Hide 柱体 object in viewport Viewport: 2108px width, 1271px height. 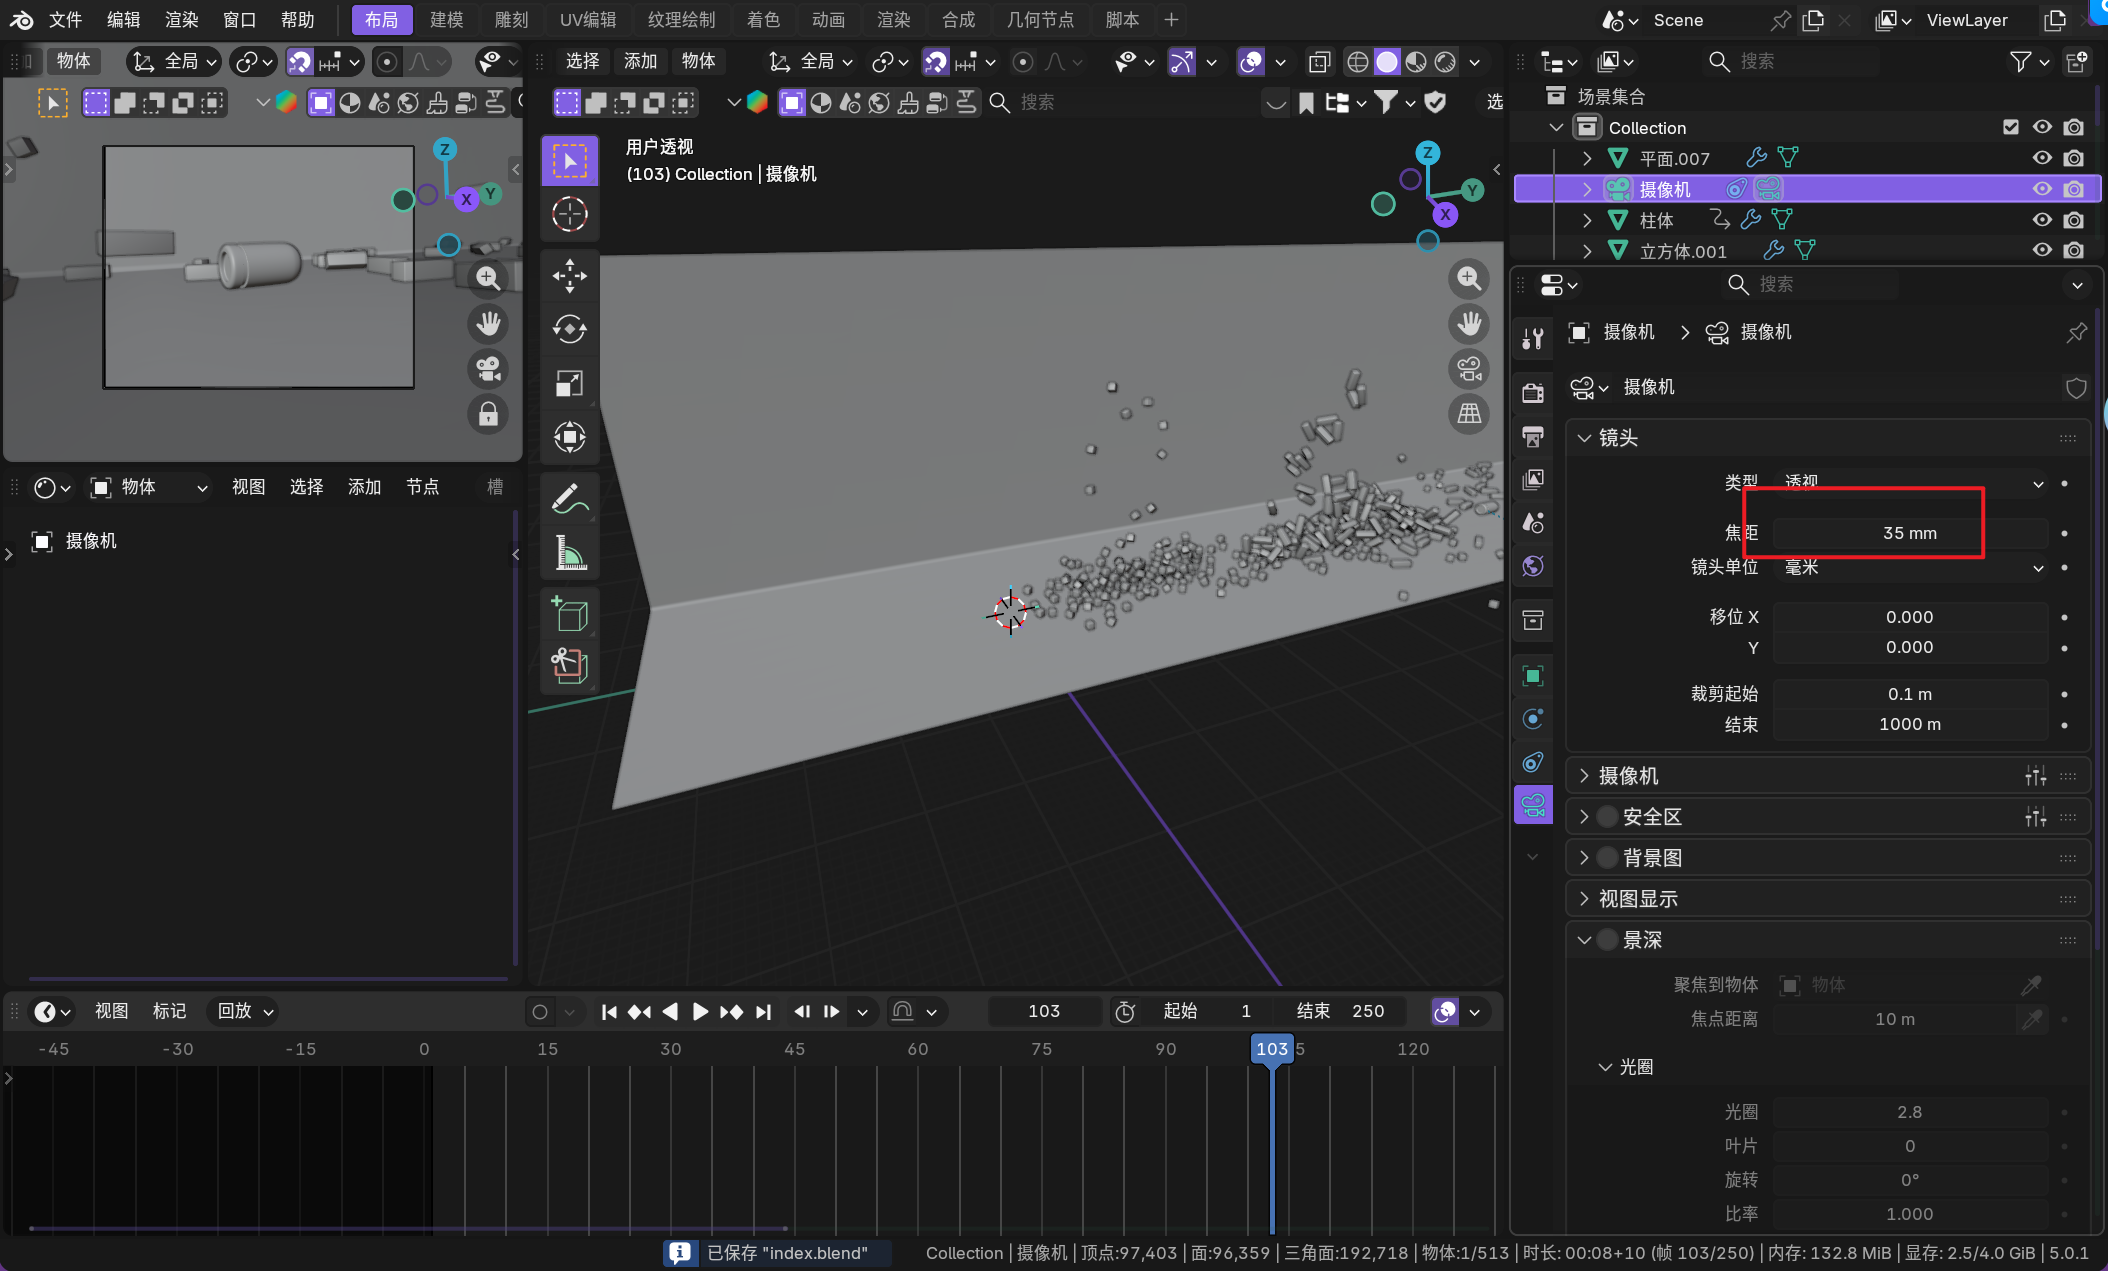click(x=2042, y=220)
